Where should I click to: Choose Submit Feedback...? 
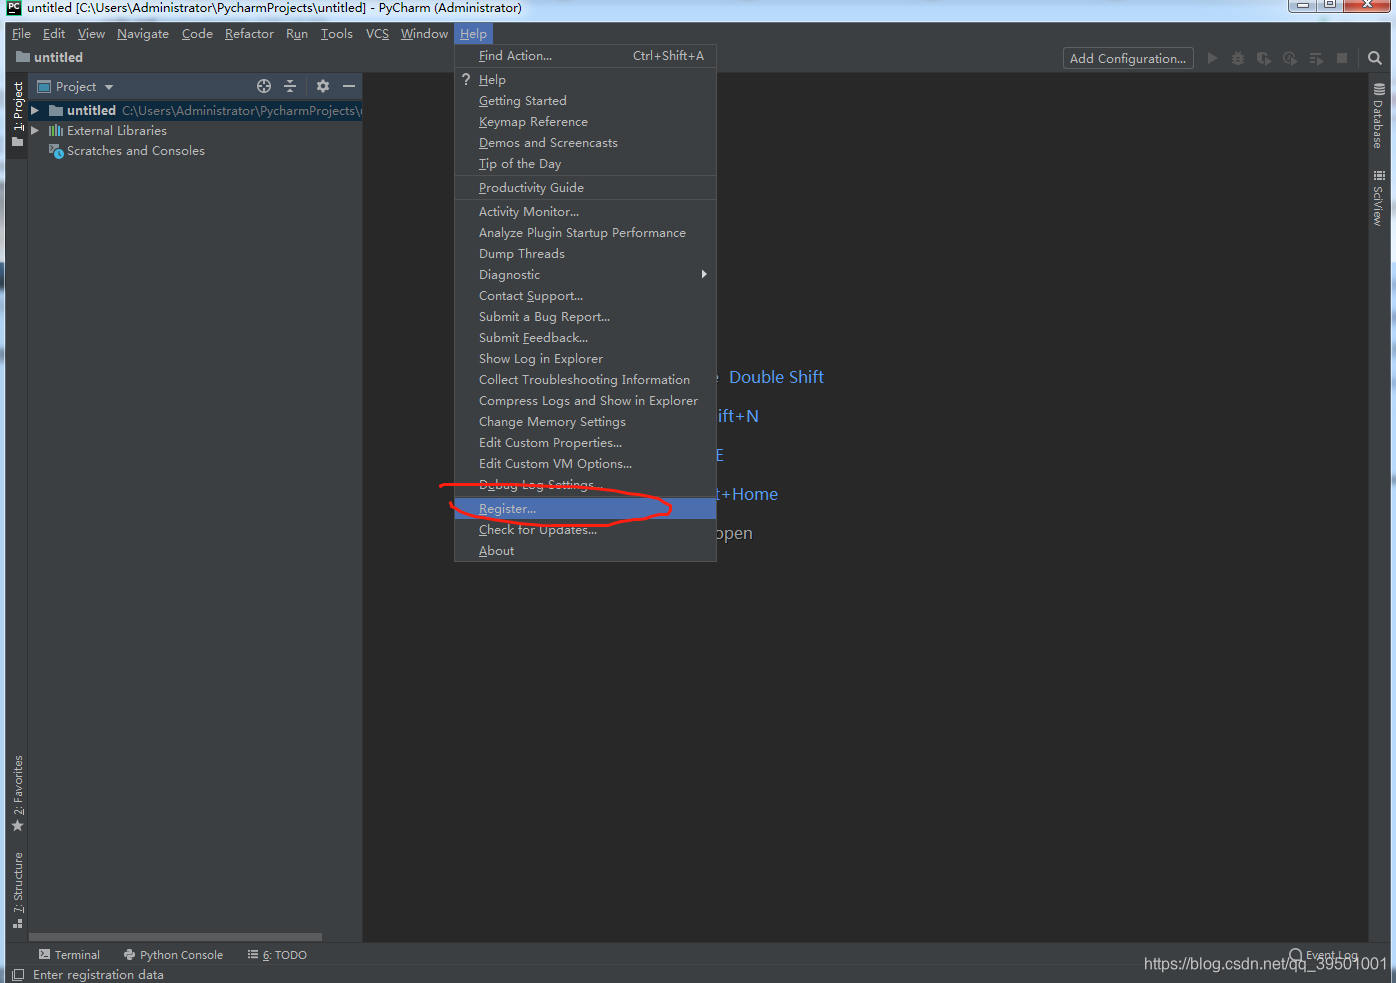(585, 338)
